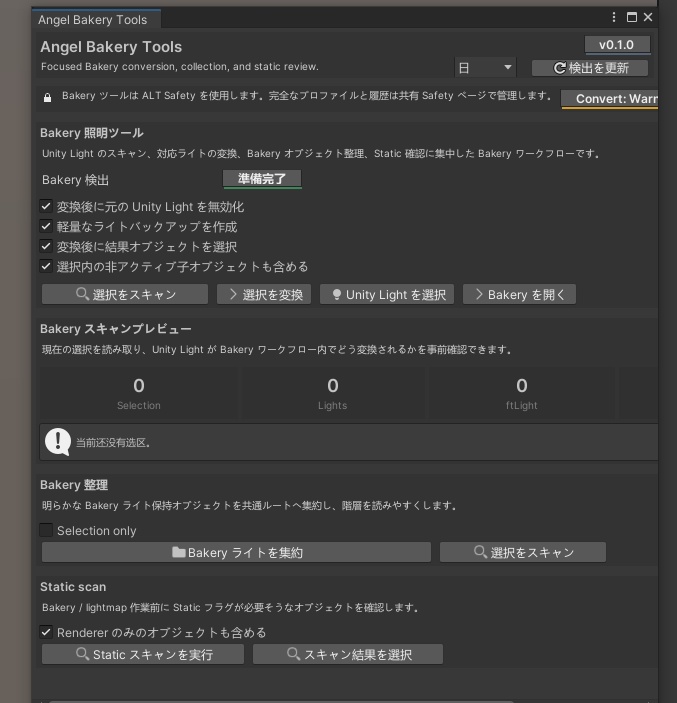
Task: Click the Static スキャンを実行 button
Action: pyautogui.click(x=143, y=654)
